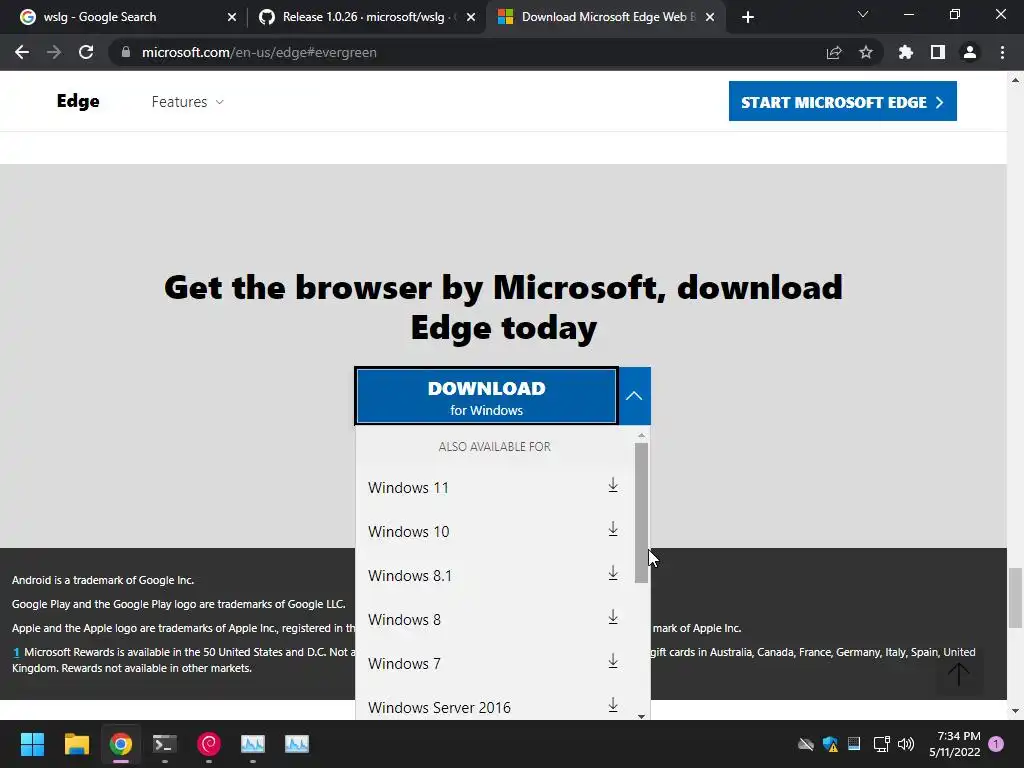Download icon for Windows 8.1
This screenshot has height=768, width=1024.
coord(613,573)
